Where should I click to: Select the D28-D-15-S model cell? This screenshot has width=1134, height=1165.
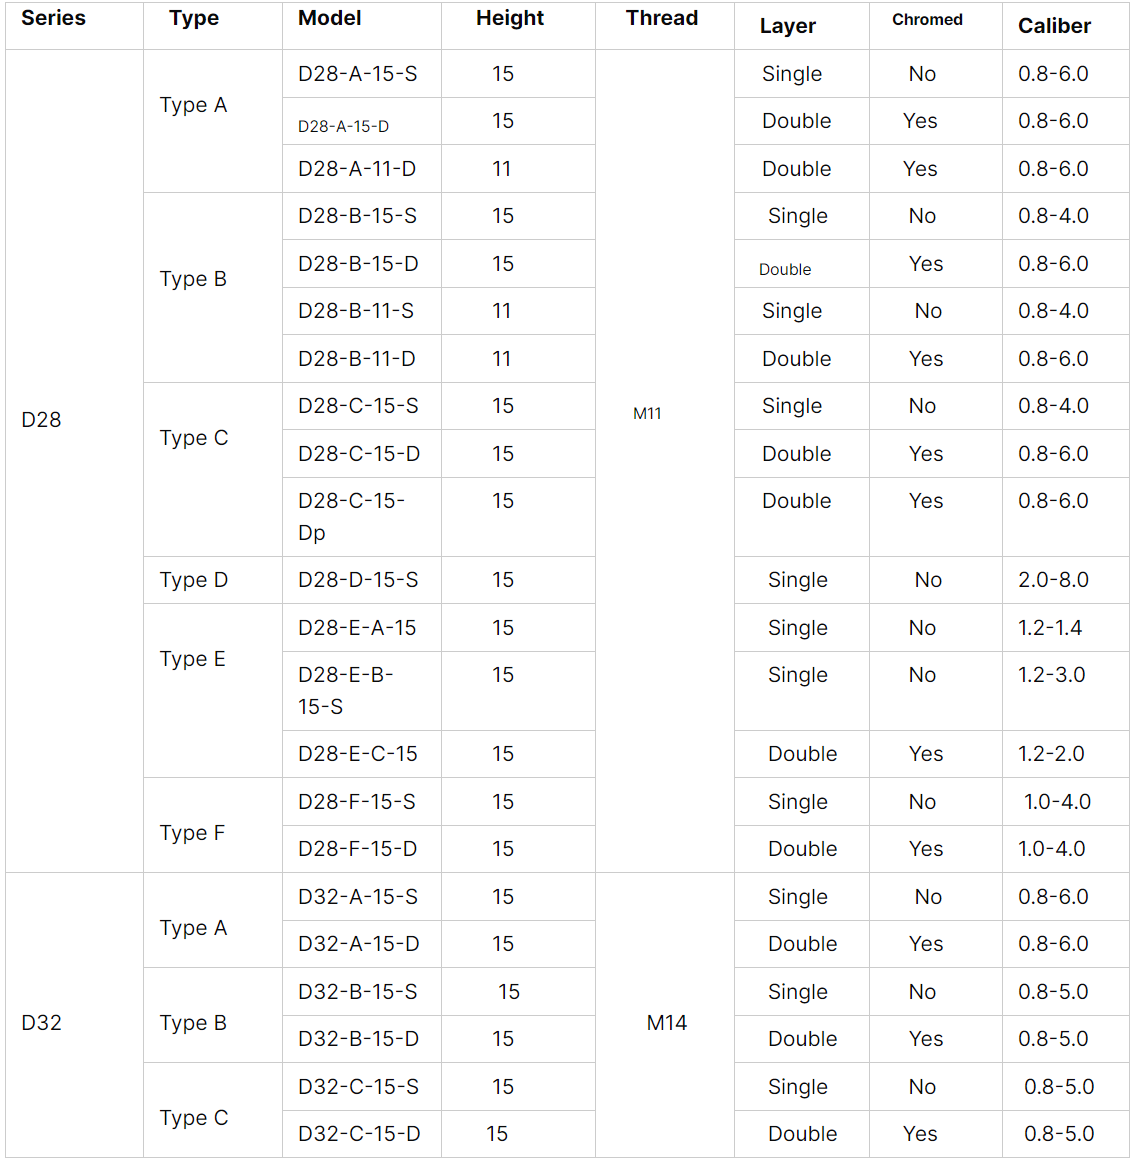click(361, 580)
